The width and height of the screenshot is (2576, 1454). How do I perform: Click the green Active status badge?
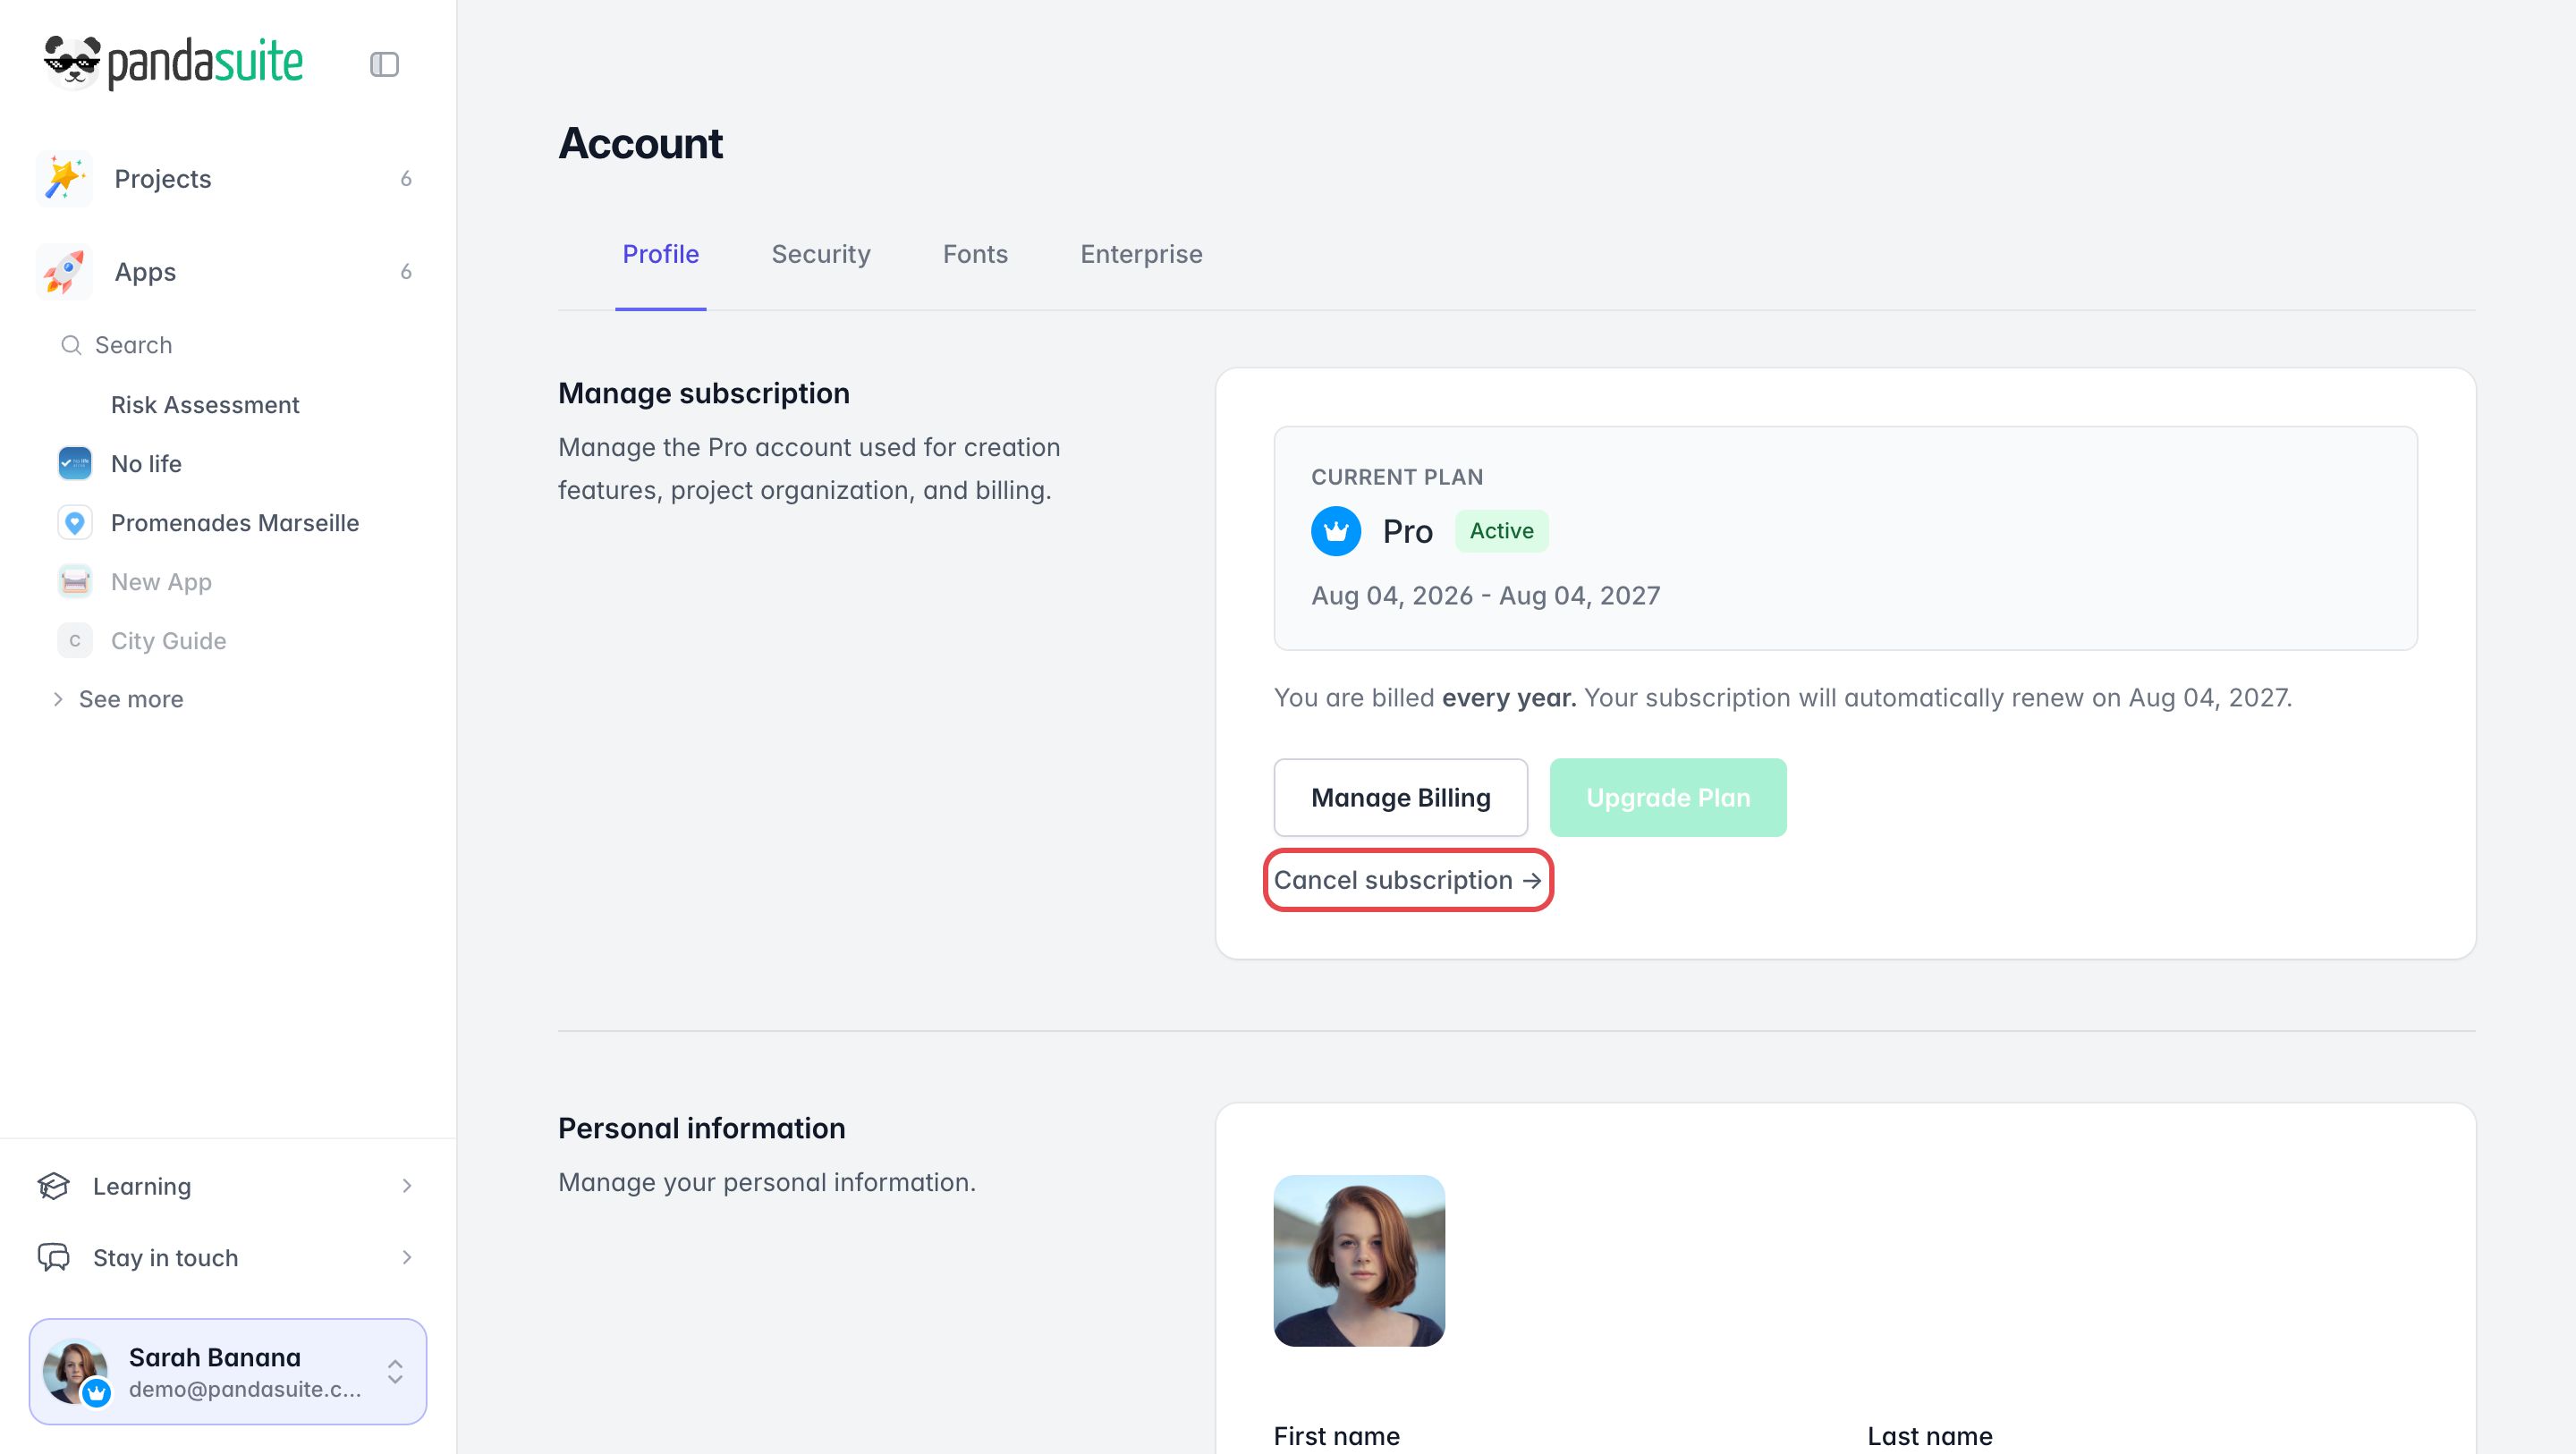pos(1502,531)
